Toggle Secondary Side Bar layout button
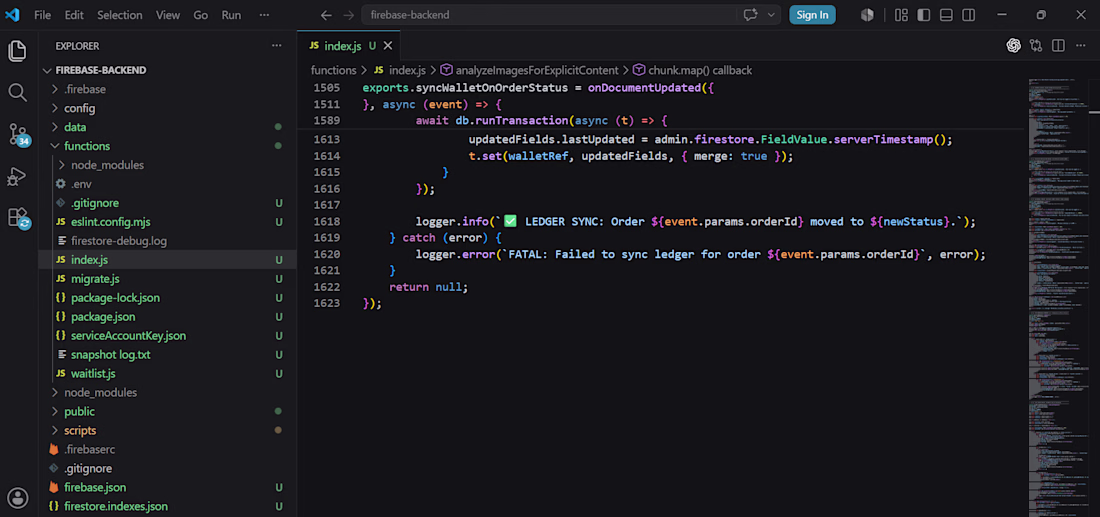This screenshot has width=1100, height=517. pyautogui.click(x=968, y=15)
